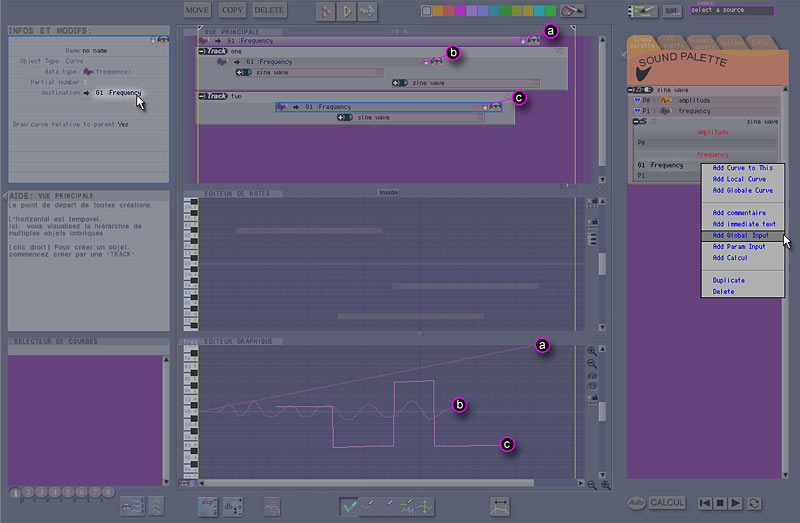Choose 'Add Global Input' menu item
Screen dimensions: 800x523
742,235
